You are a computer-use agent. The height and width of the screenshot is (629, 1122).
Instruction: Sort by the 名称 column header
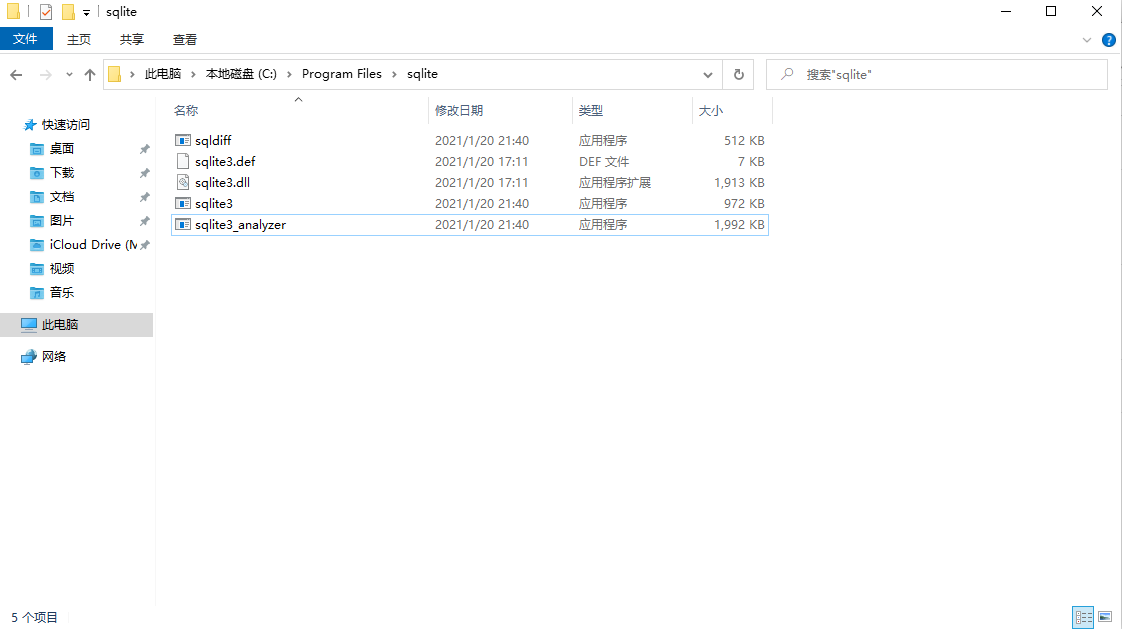pos(186,110)
